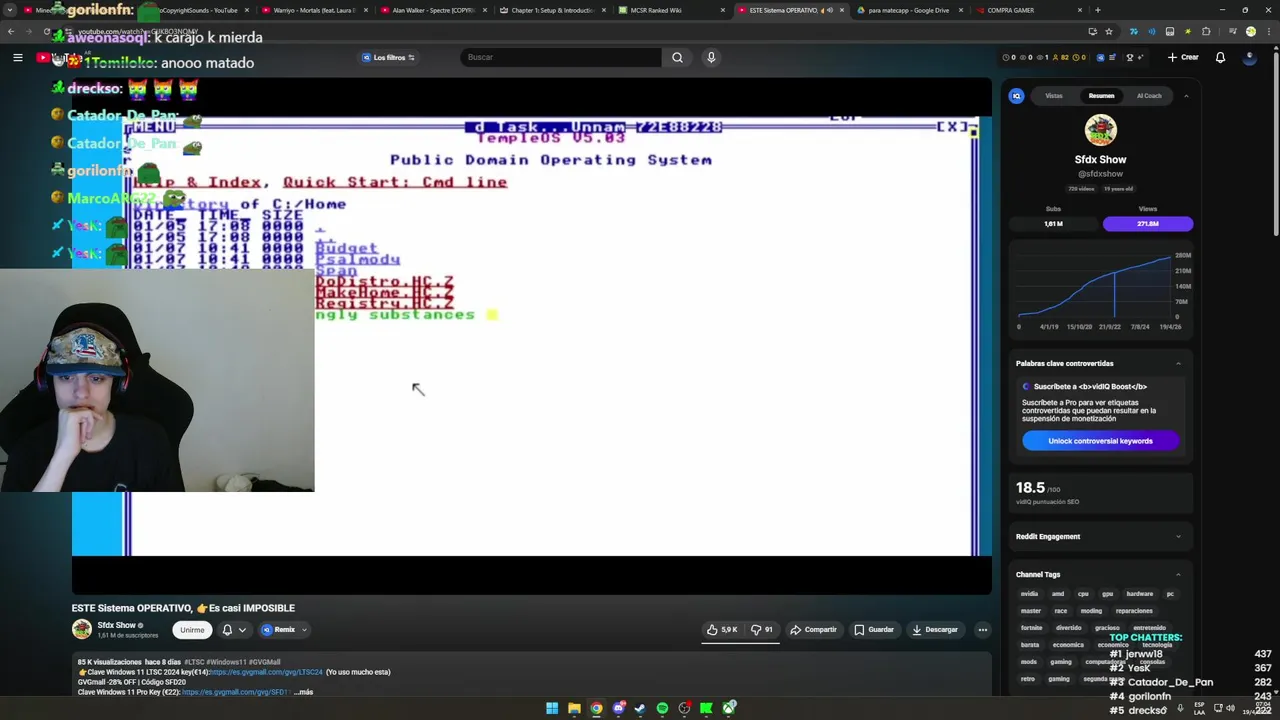Viewport: 1280px width, 720px height.
Task: Collapse Palabras clave controvertidas section
Action: point(1178,363)
